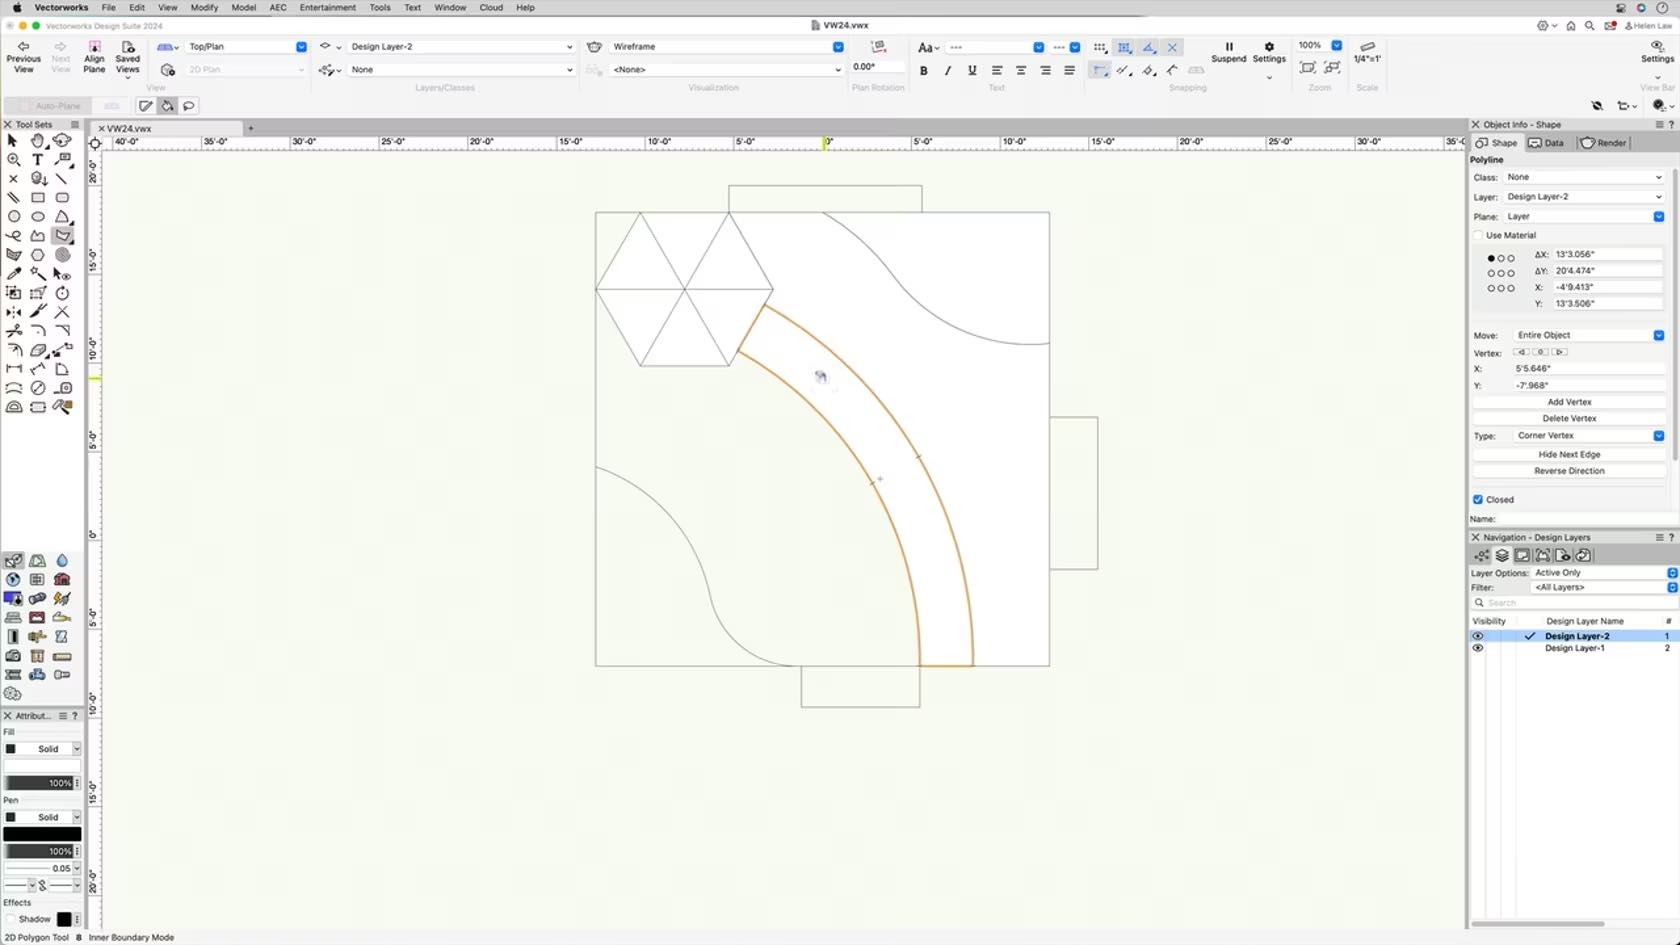Viewport: 1680px width, 945px height.
Task: Go to Previous View
Action: point(23,57)
